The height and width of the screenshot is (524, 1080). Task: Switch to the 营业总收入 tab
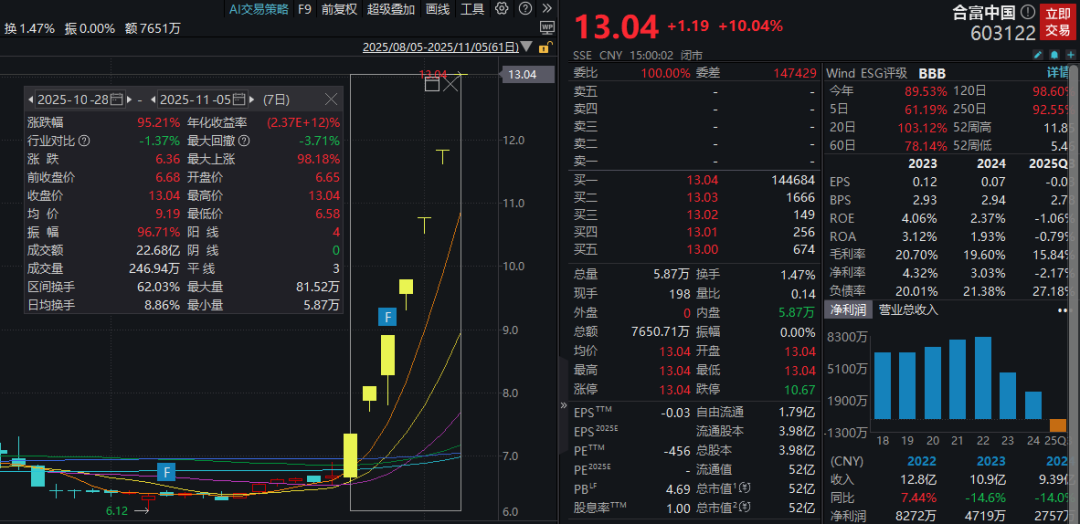pyautogui.click(x=908, y=310)
